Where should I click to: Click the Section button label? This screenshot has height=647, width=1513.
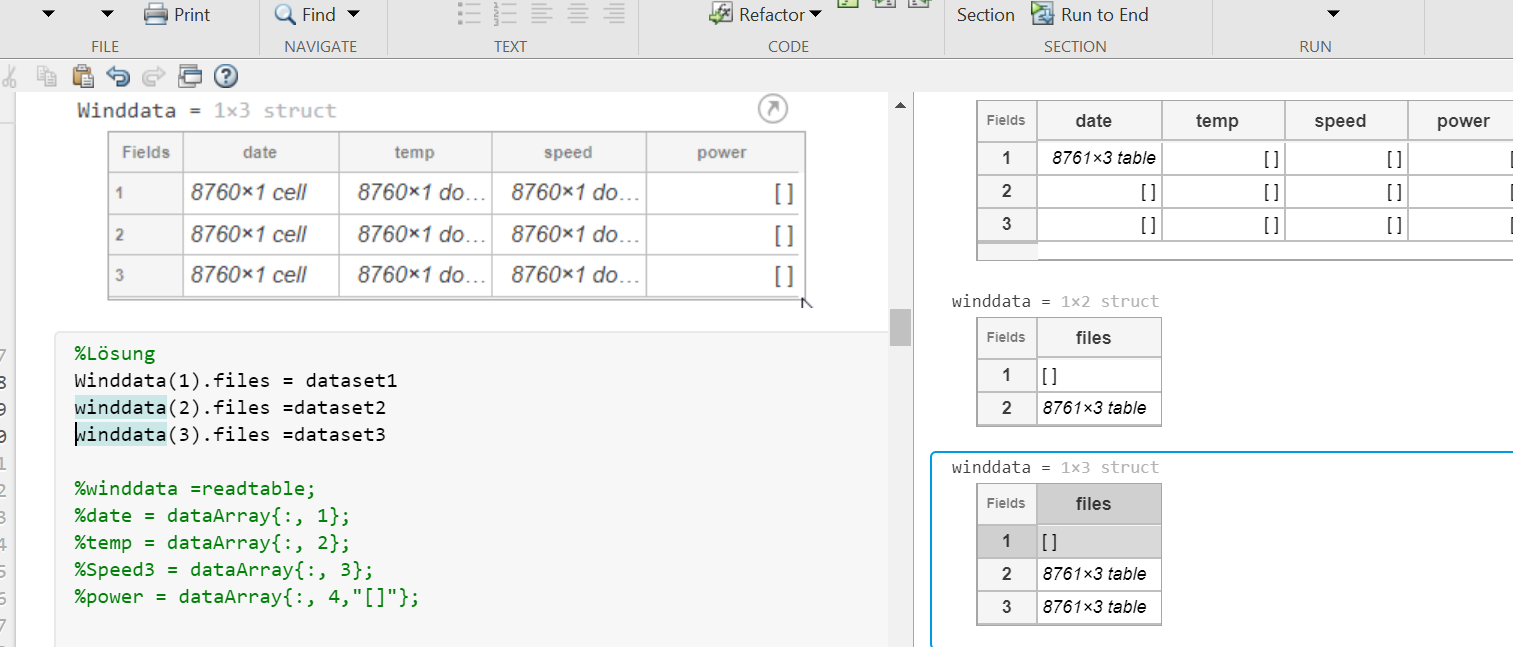coord(985,15)
